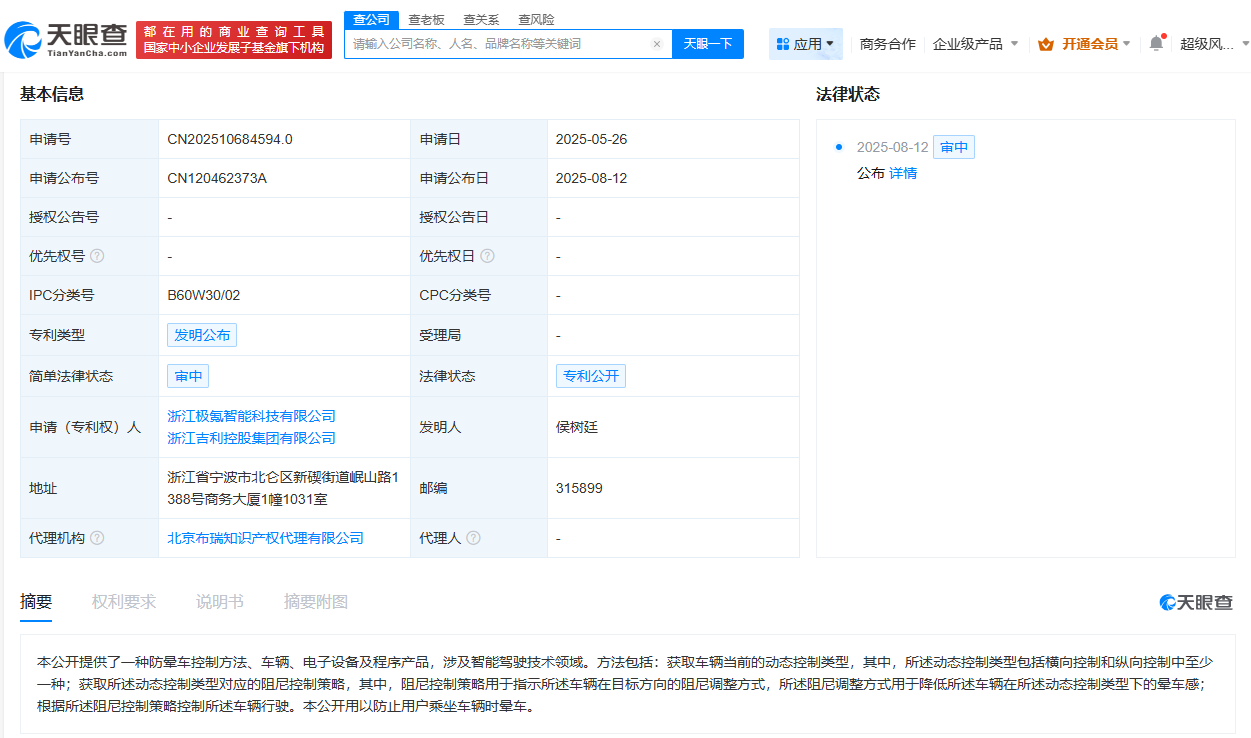Screen dimensions: 1251x738
Task: Click the 发明公布 patent type badge
Action: coord(202,335)
